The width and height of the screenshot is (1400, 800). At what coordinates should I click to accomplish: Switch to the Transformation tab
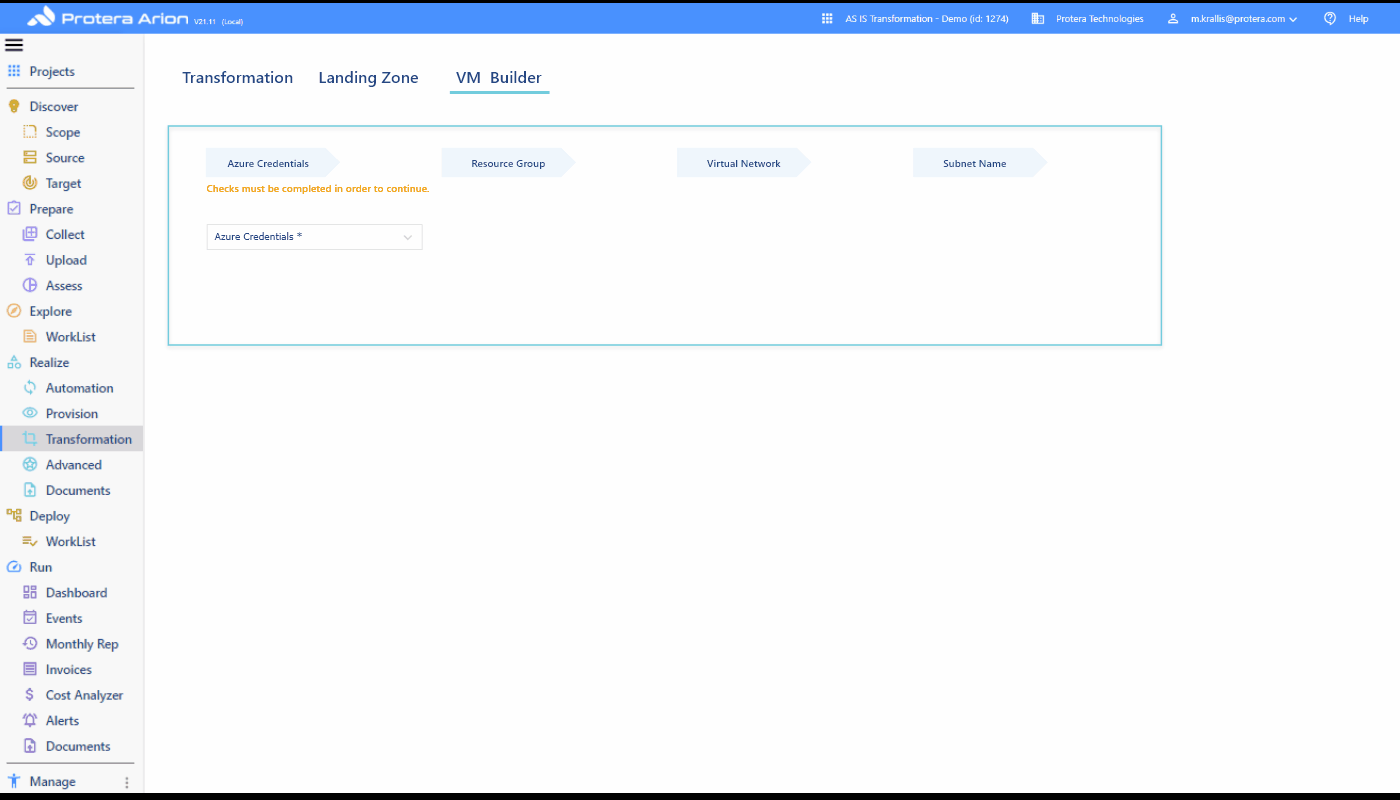237,78
